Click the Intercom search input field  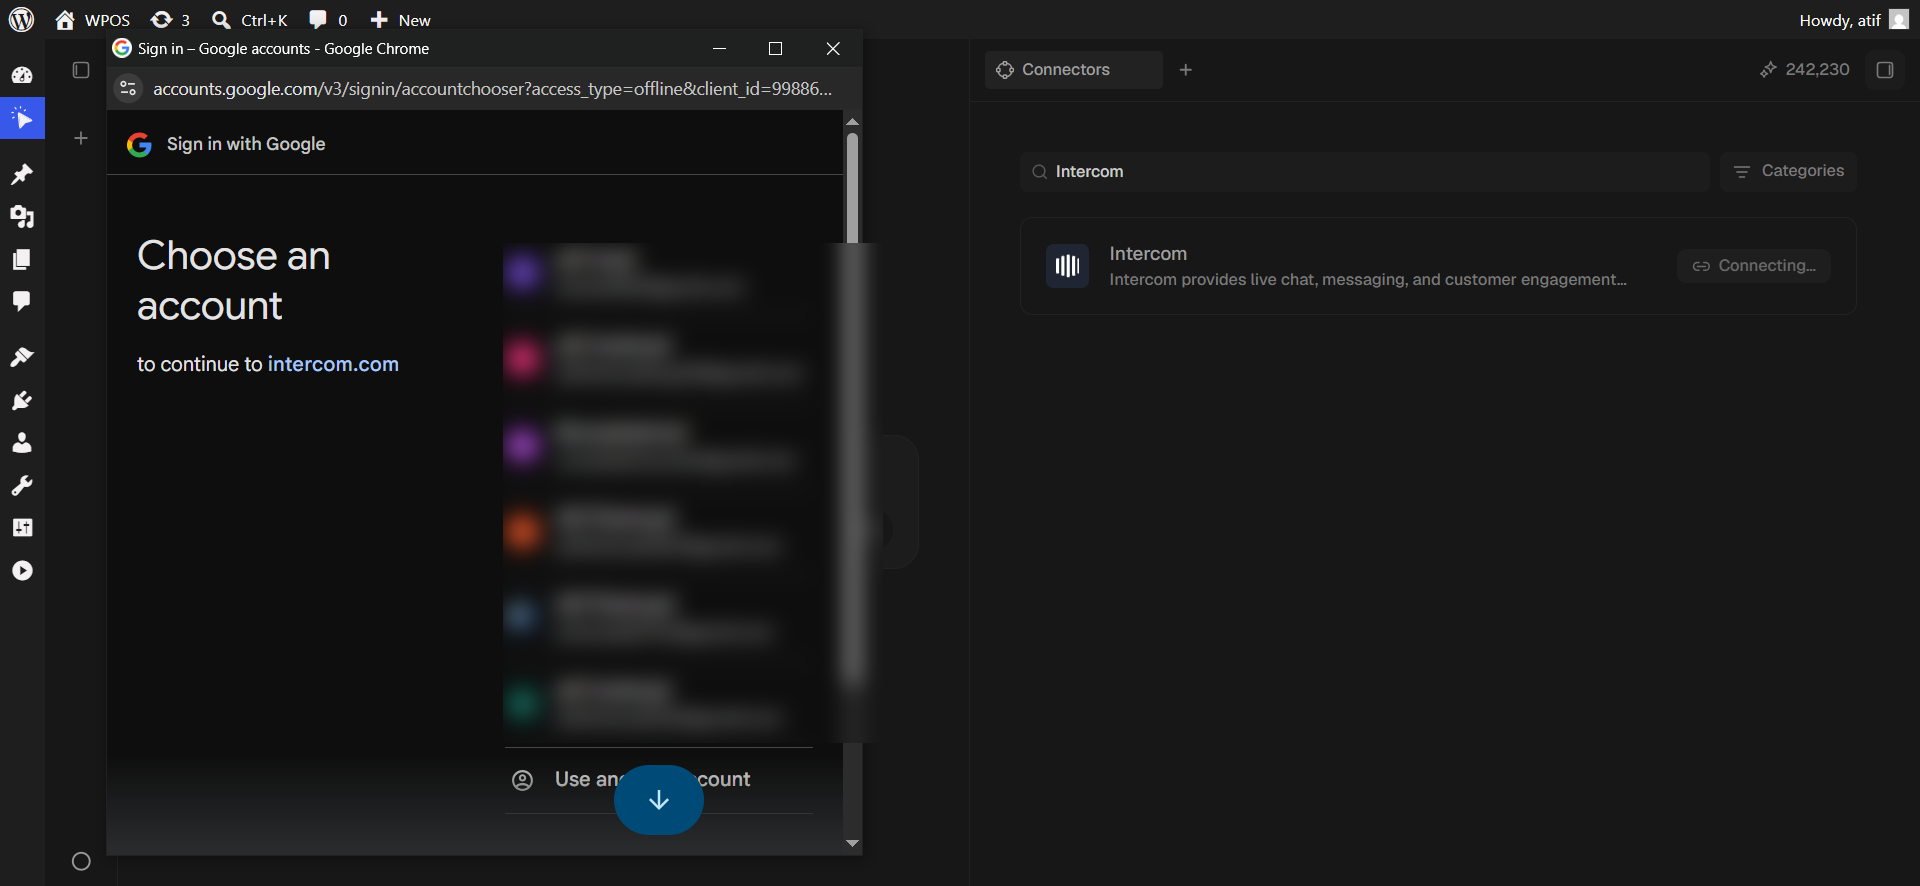(x=1365, y=172)
